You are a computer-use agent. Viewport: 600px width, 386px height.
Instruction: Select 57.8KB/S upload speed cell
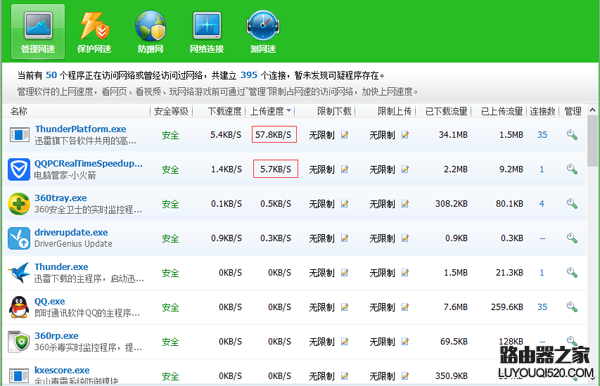274,134
